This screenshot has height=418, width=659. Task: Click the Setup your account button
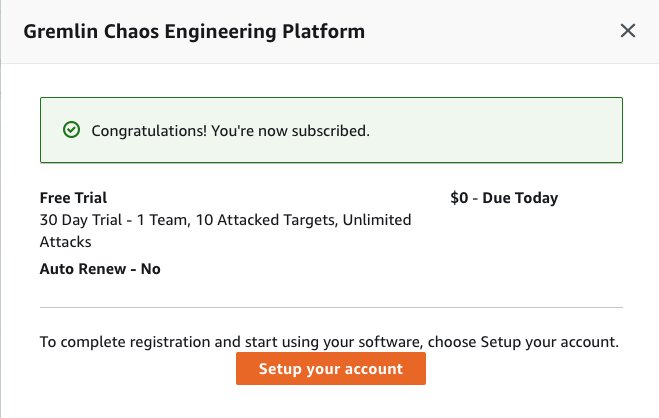331,368
